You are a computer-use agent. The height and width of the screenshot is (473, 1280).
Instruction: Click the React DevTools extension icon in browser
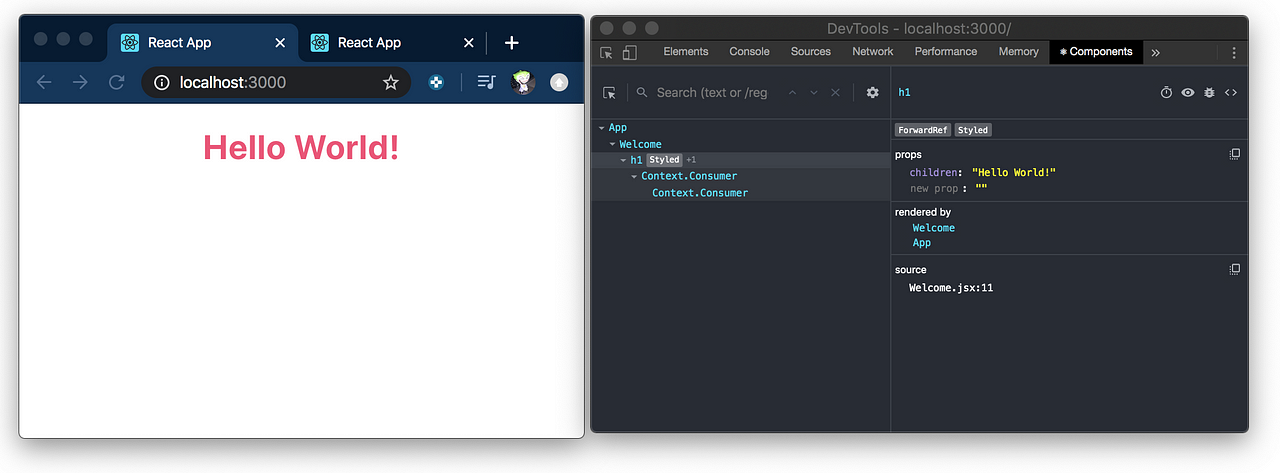click(436, 83)
